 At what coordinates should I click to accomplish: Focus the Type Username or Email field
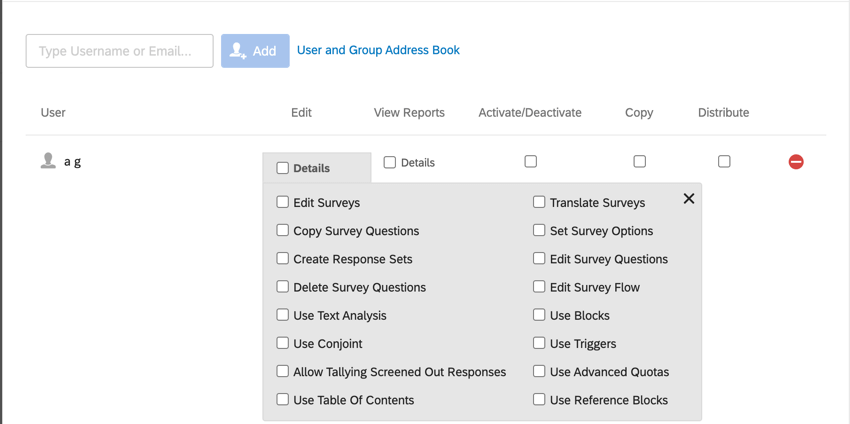coord(119,51)
